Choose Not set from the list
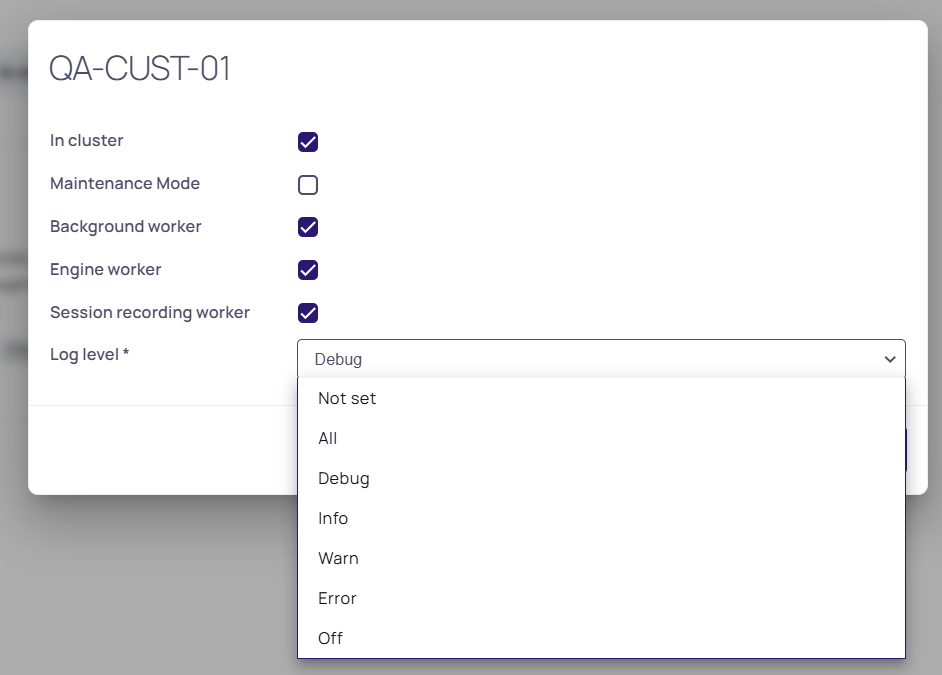Screen dimensions: 942x675 coord(601,398)
